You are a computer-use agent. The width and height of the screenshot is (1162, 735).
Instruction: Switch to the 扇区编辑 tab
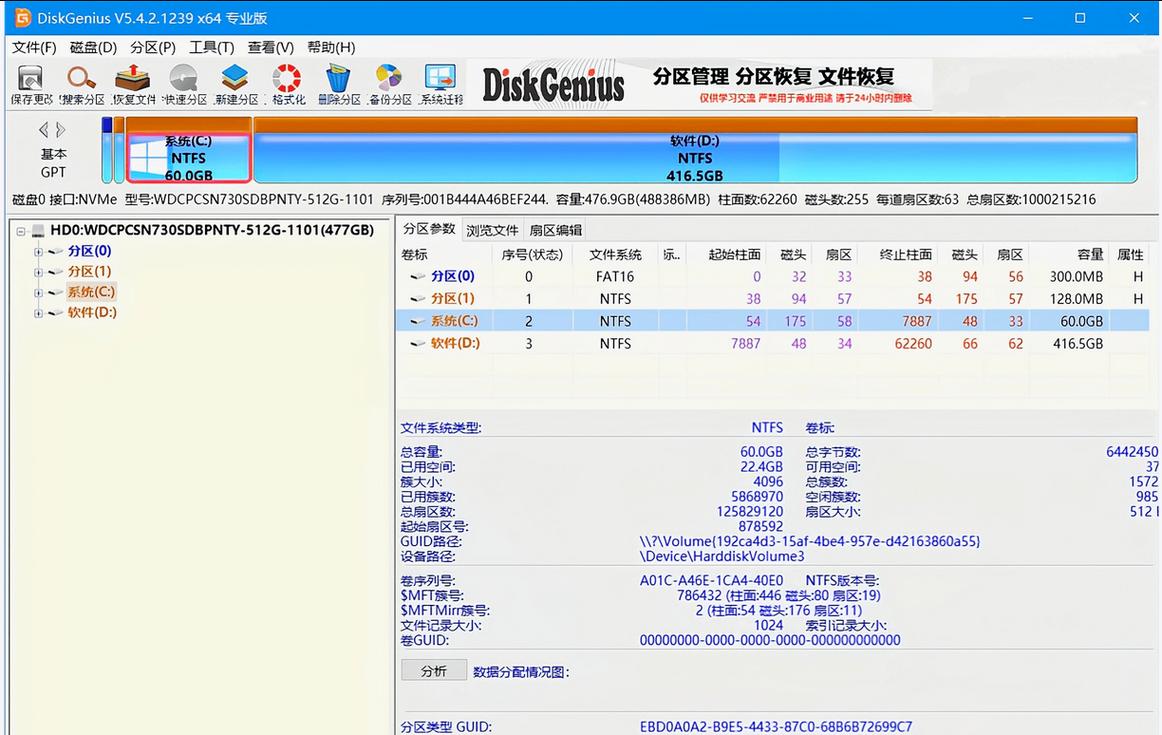click(555, 230)
